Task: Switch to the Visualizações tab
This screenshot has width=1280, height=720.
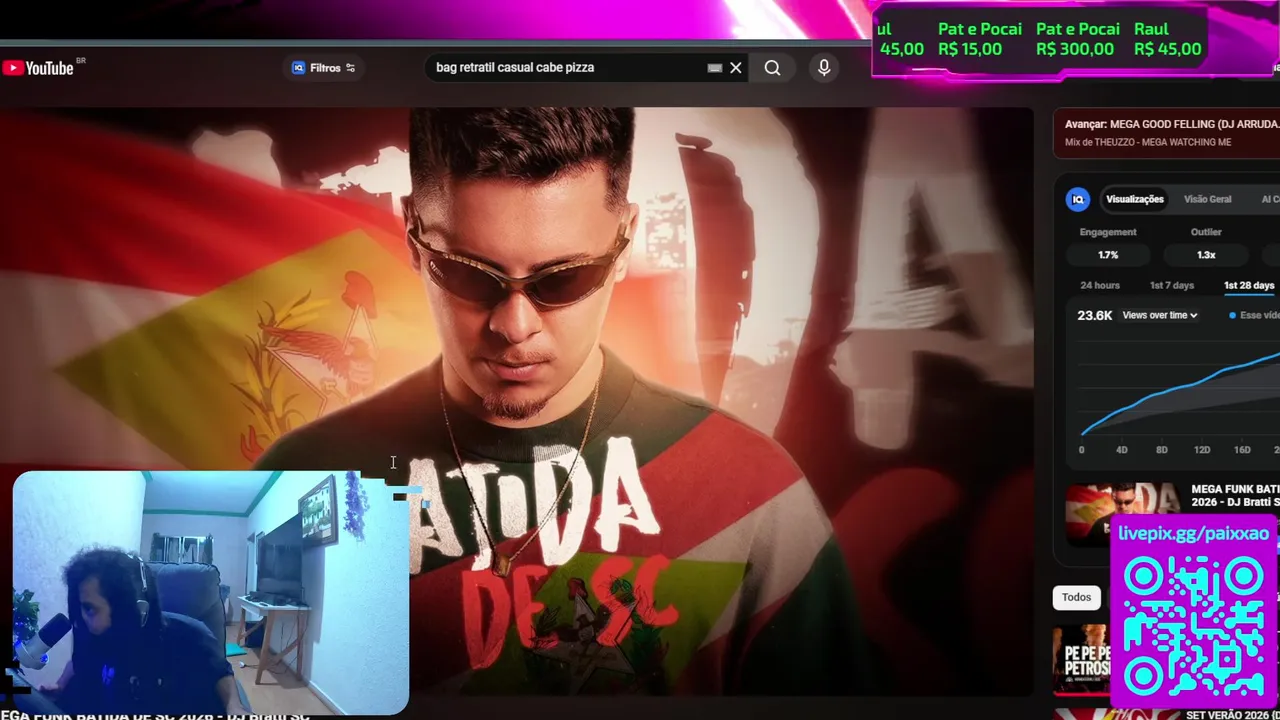Action: (1135, 199)
